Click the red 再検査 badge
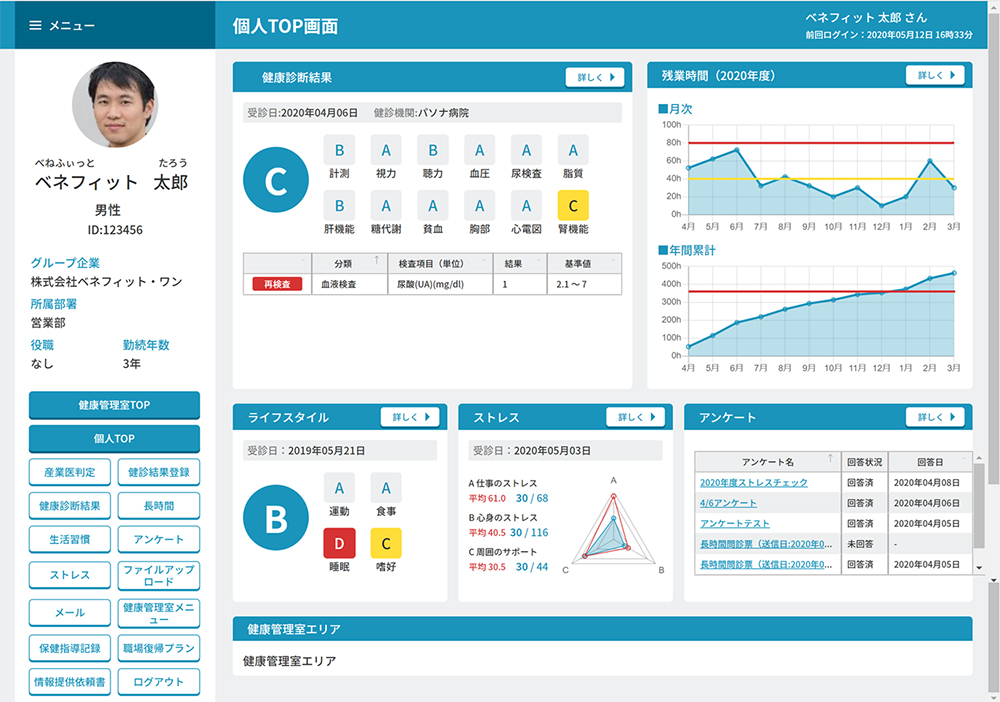Viewport: 1000px width, 702px height. point(276,284)
